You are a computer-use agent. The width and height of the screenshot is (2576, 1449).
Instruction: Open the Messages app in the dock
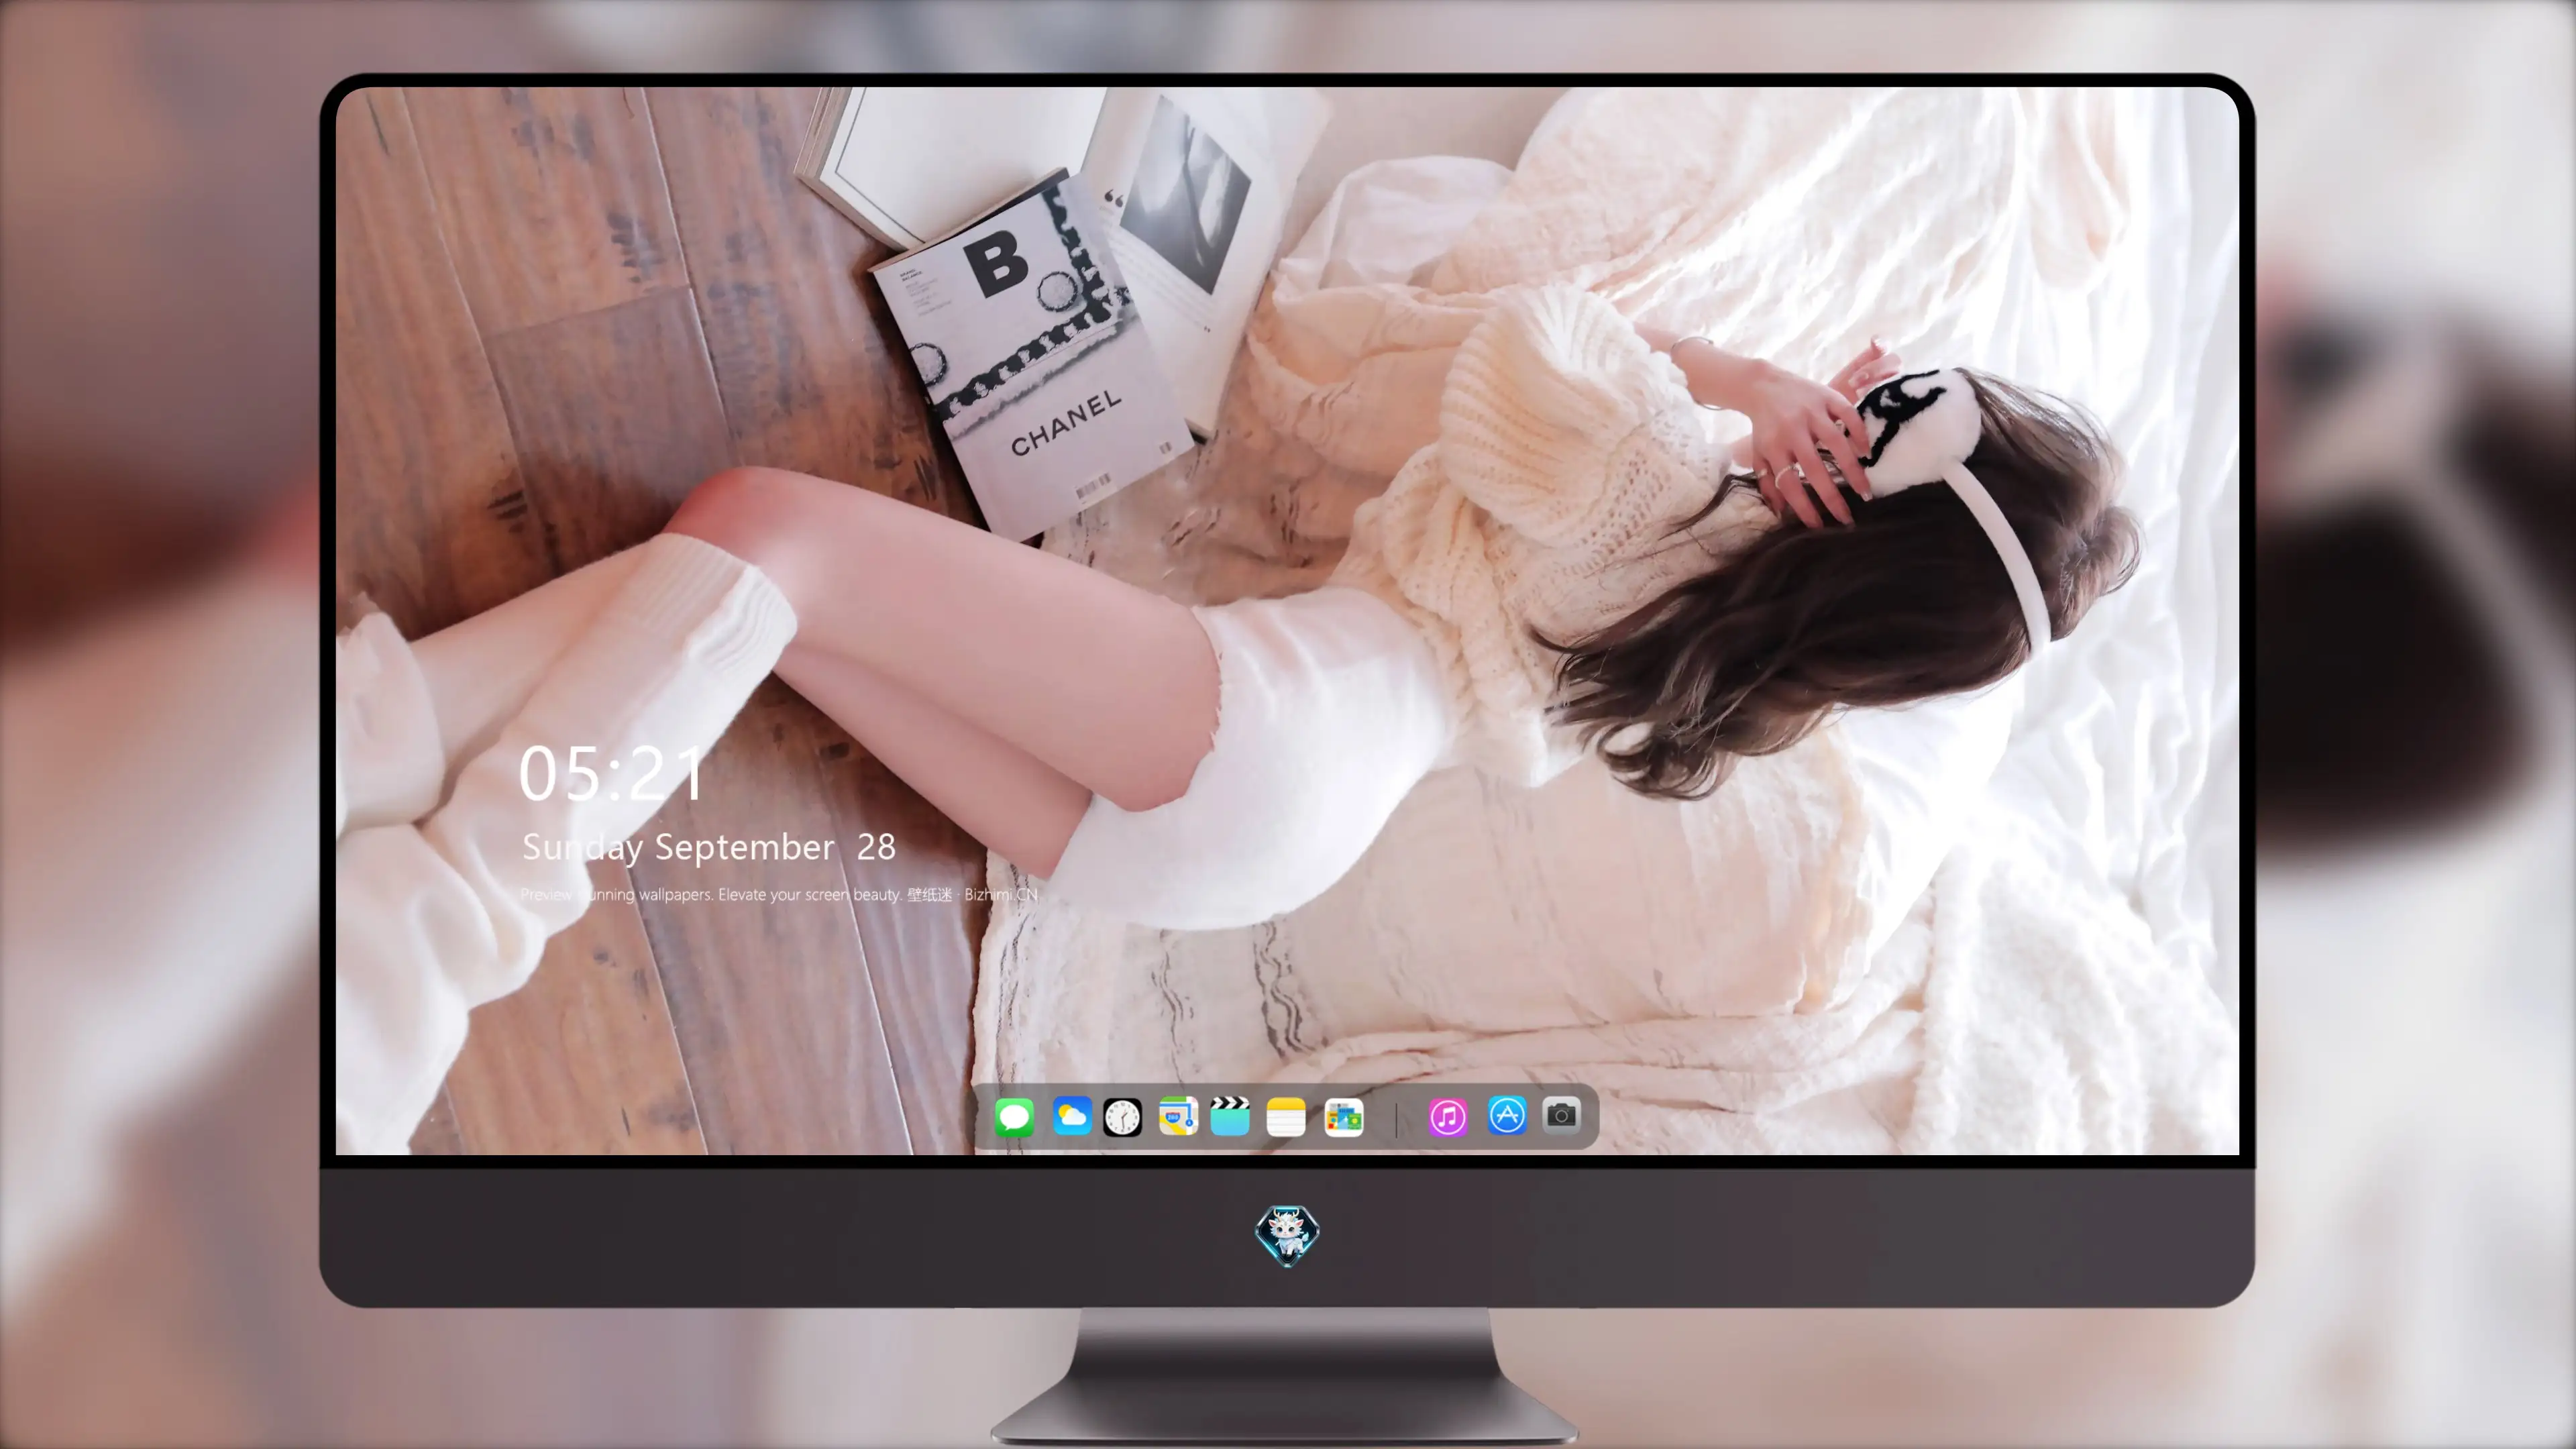[1014, 1116]
